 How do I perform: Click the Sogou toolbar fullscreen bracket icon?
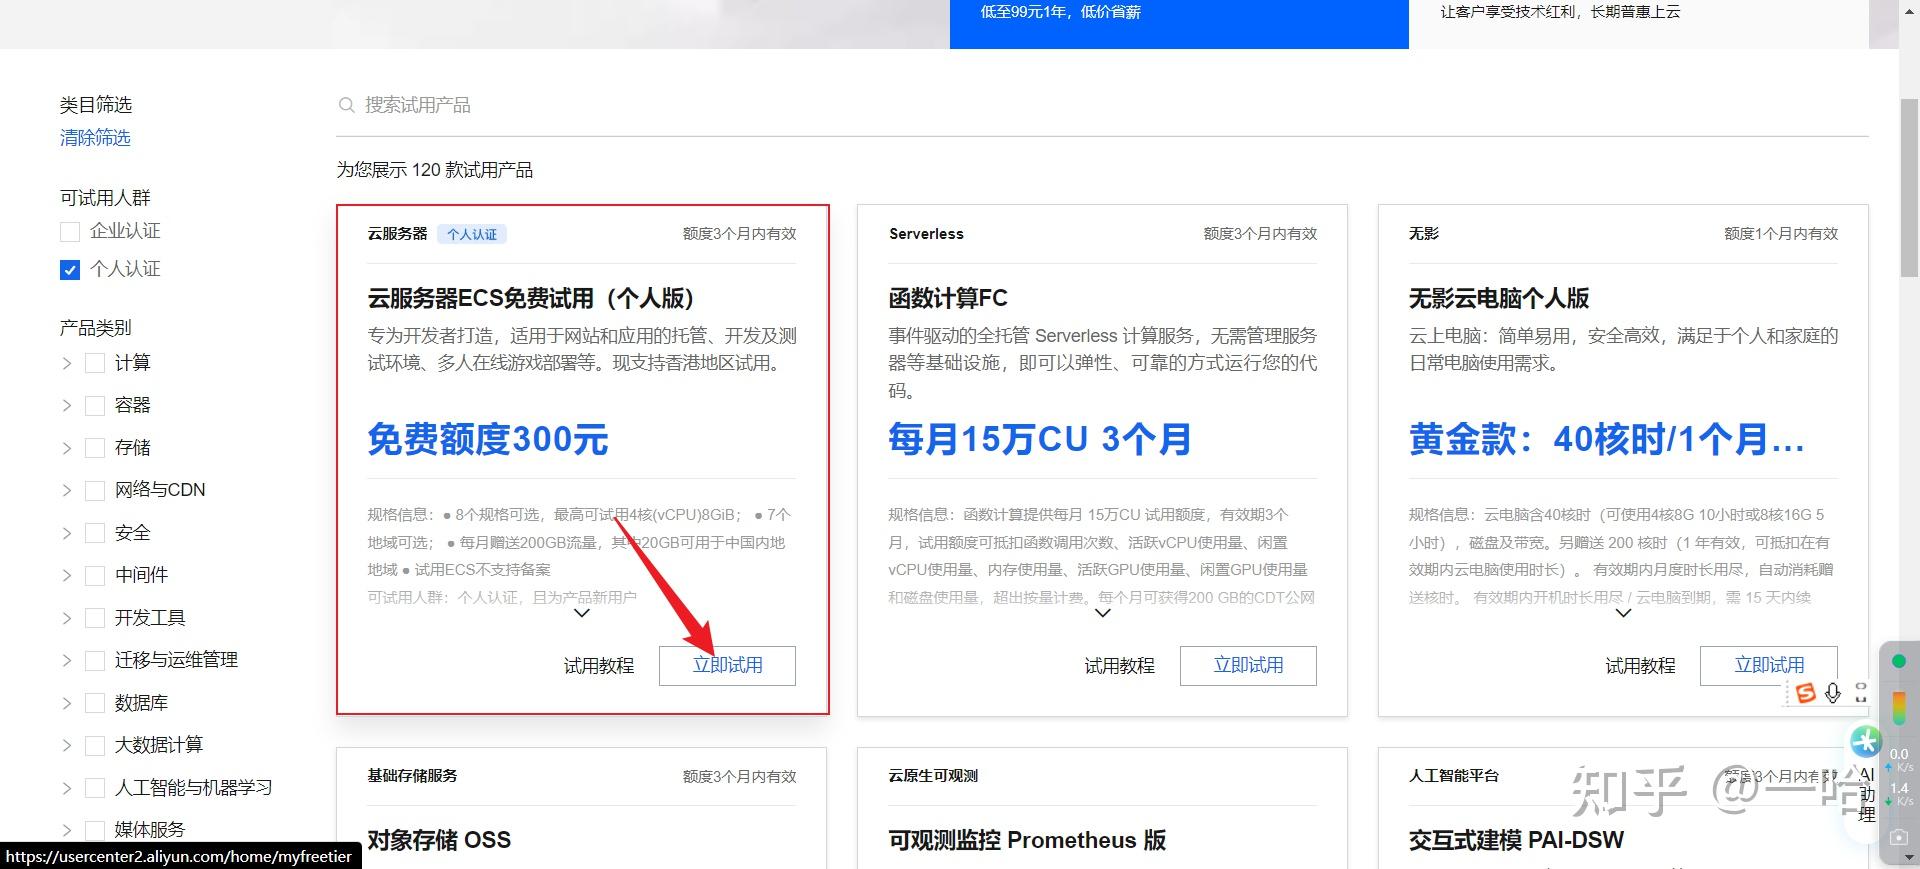1861,692
